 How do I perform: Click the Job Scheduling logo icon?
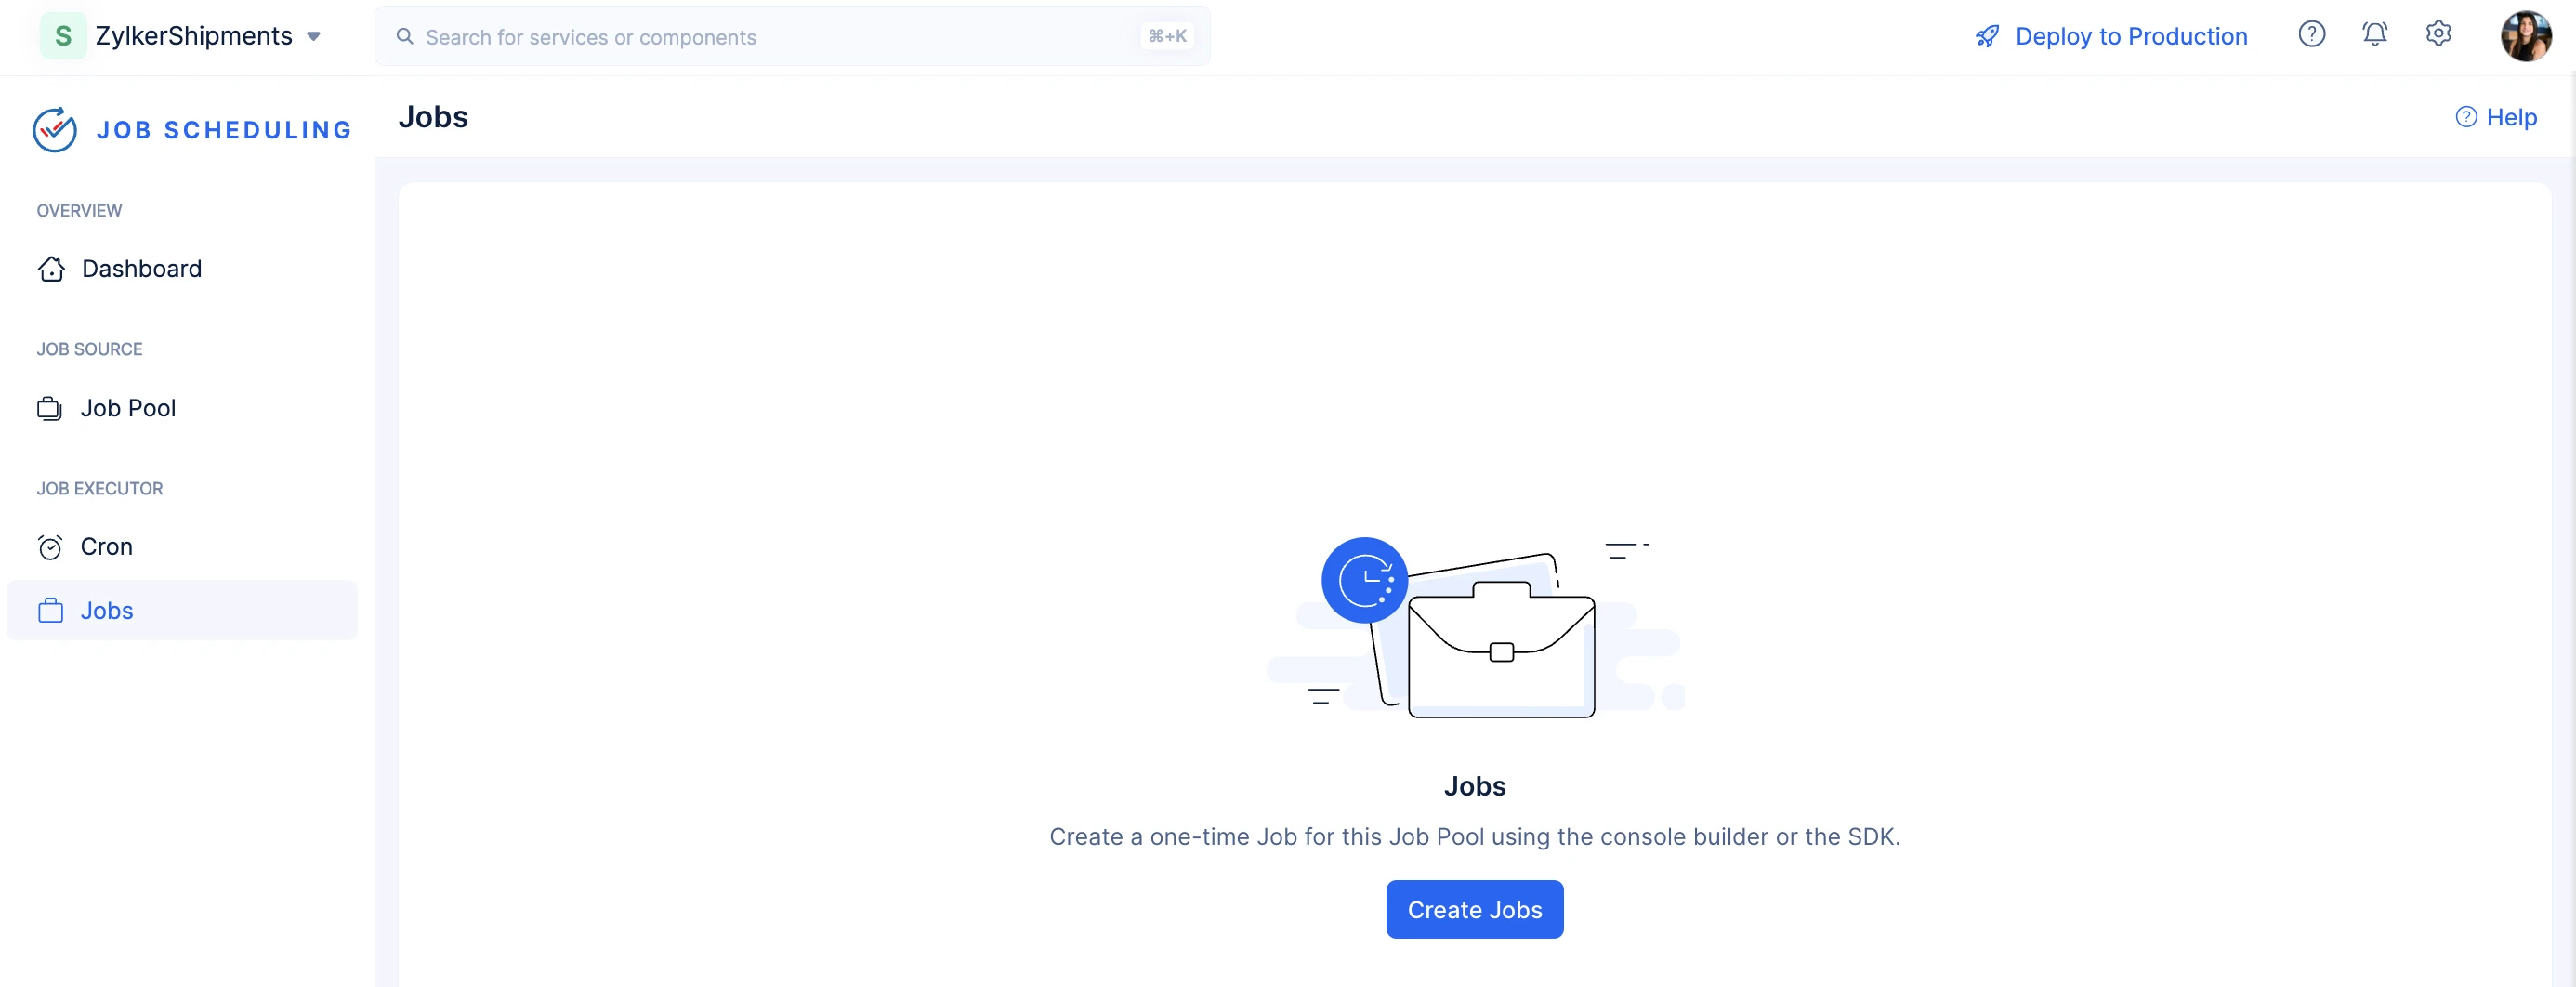tap(55, 130)
